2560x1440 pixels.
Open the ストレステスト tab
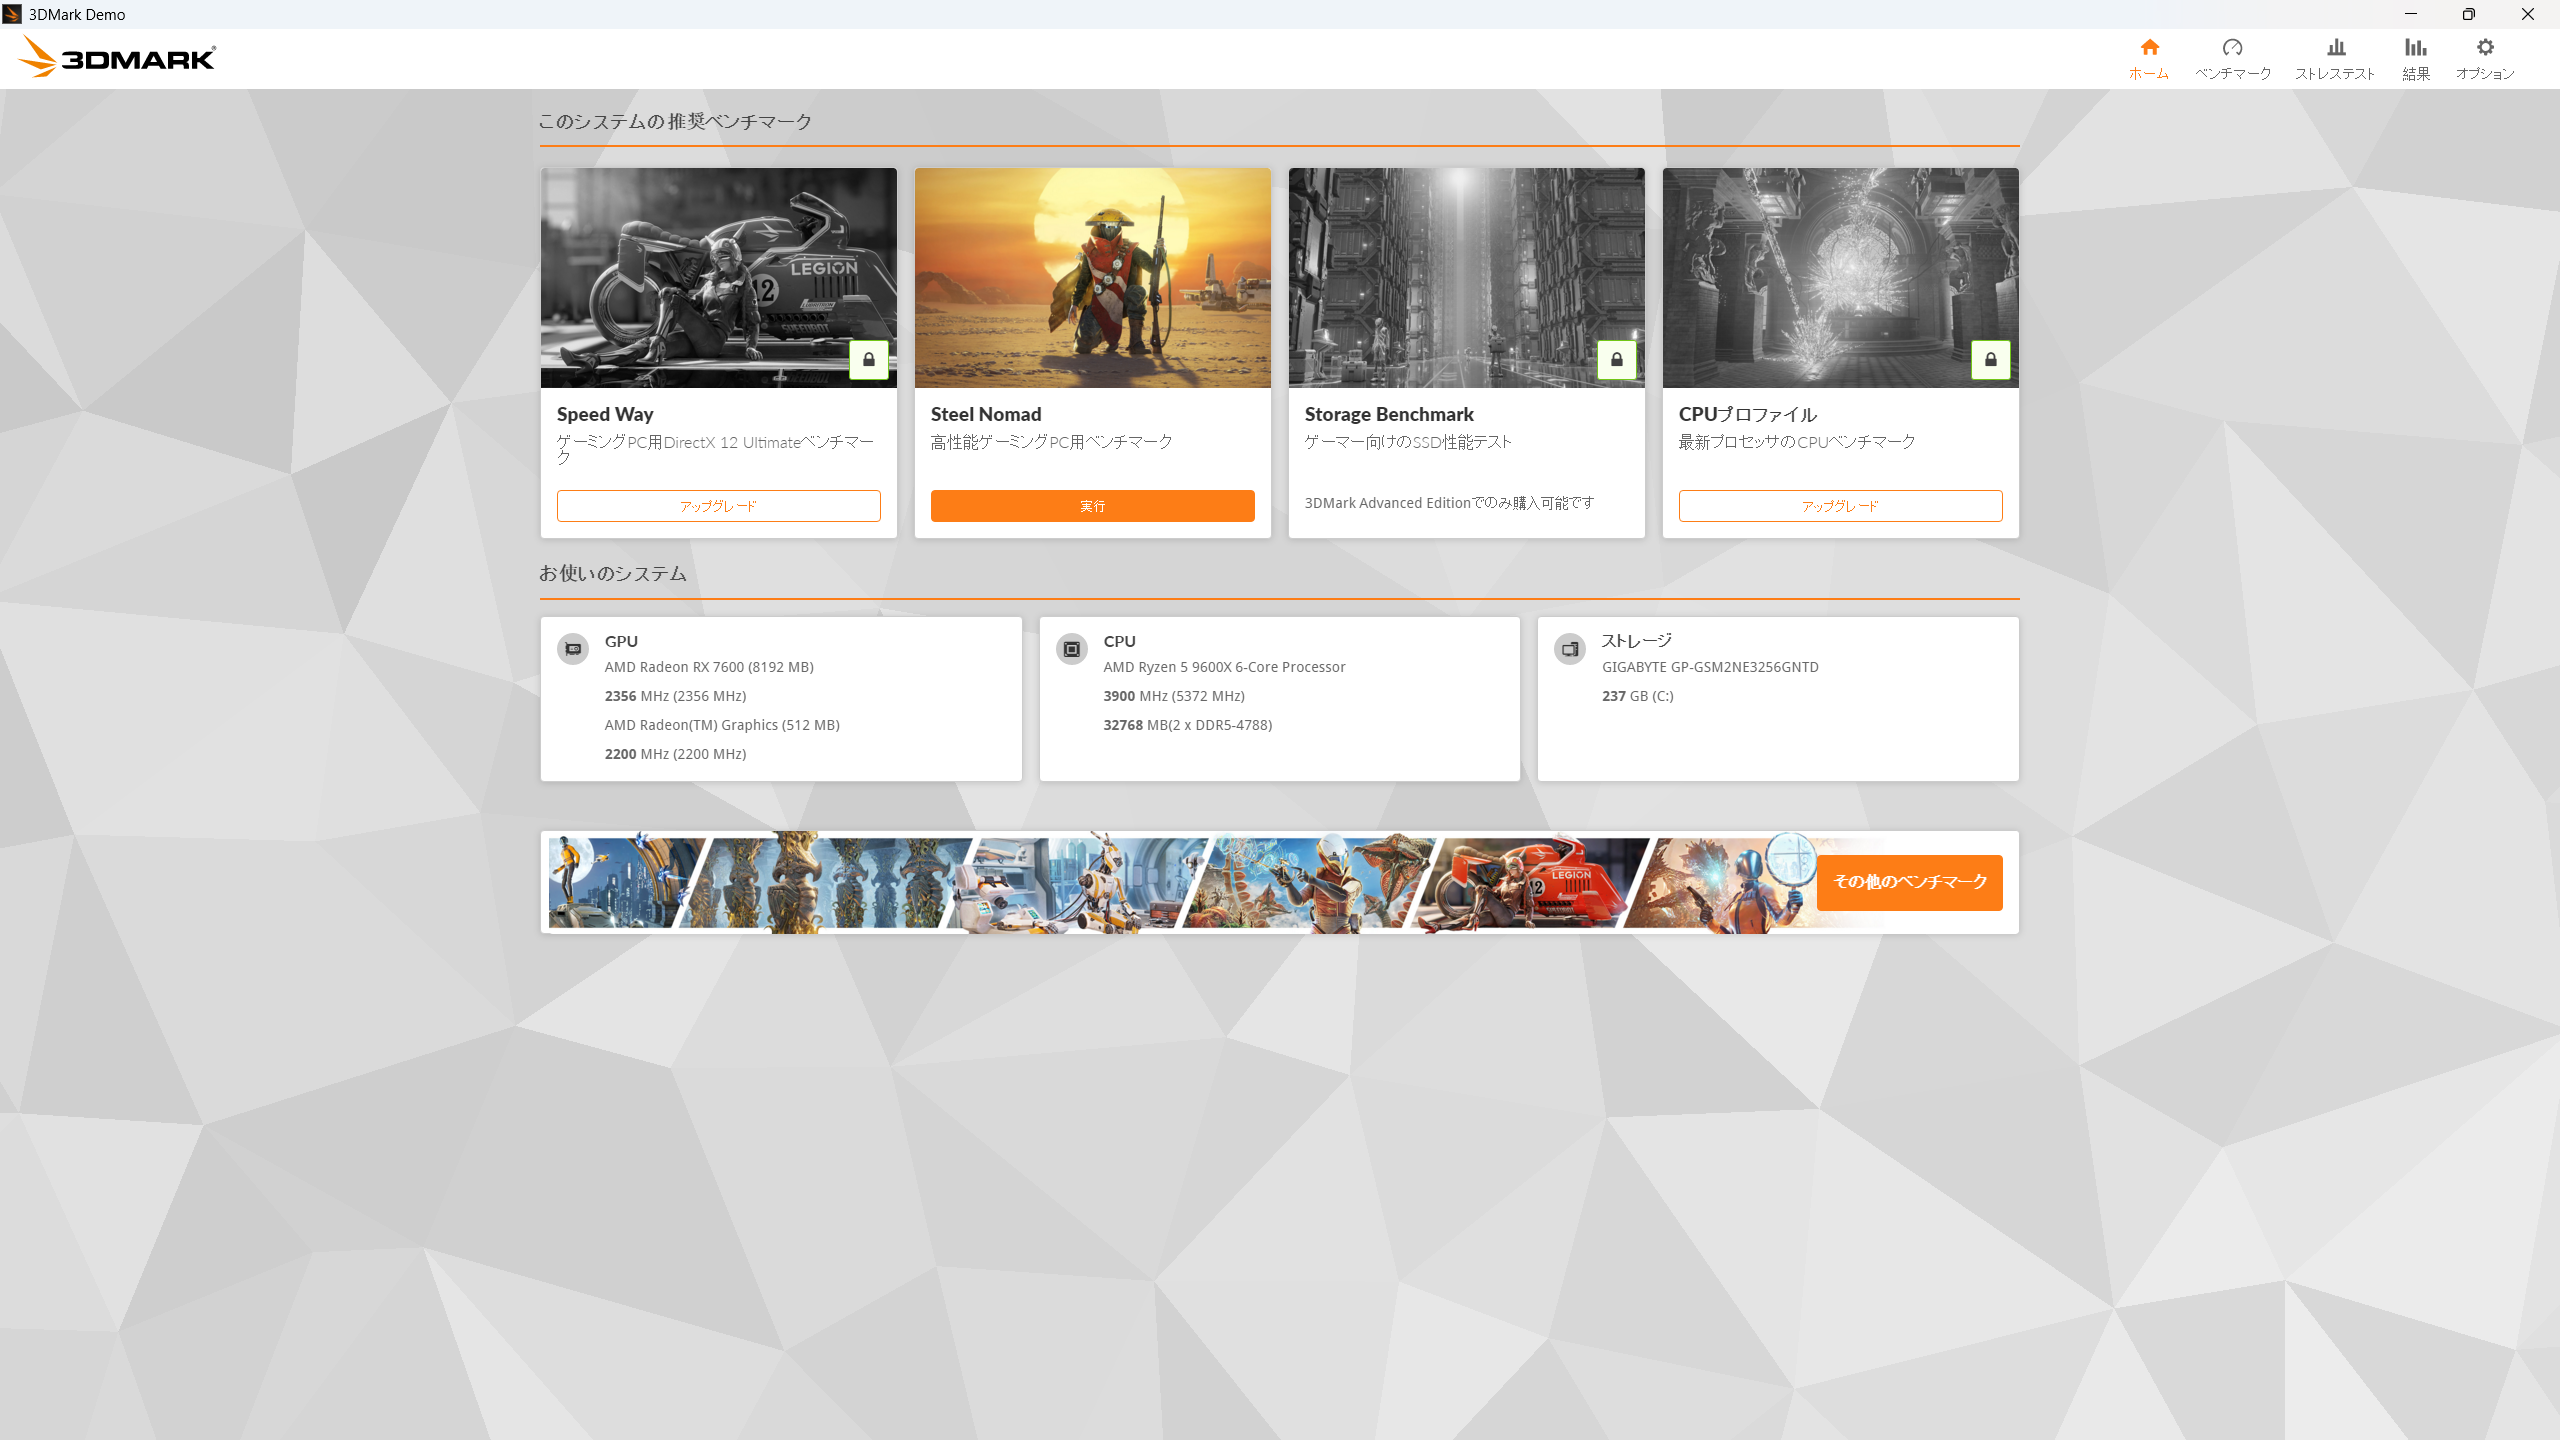[x=2335, y=59]
